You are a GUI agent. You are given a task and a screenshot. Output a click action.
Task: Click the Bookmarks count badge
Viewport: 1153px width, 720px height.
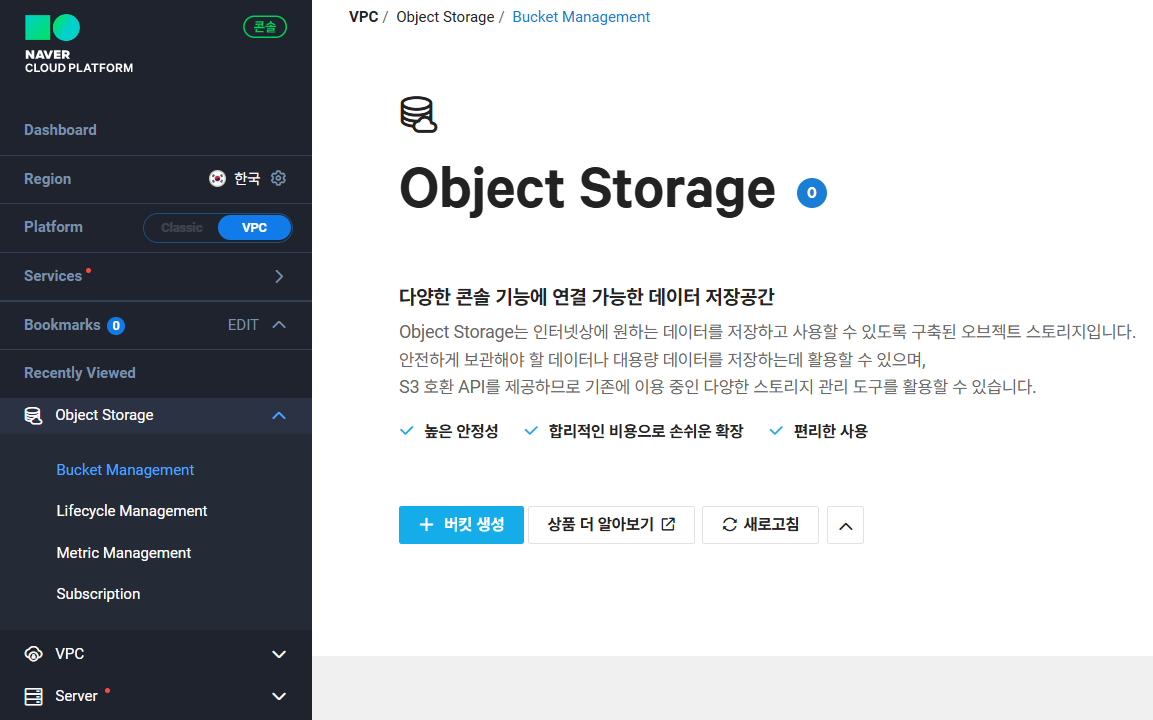pos(115,326)
